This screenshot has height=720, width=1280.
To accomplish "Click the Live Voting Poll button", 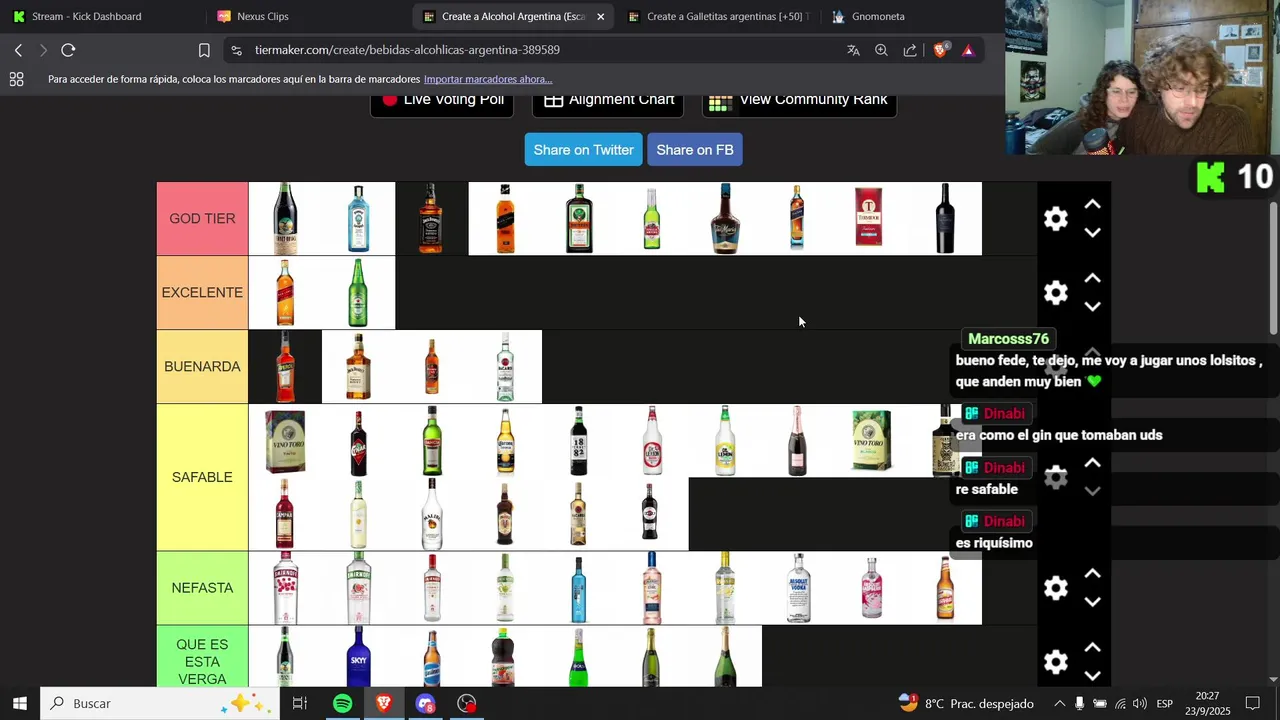I will point(442,100).
